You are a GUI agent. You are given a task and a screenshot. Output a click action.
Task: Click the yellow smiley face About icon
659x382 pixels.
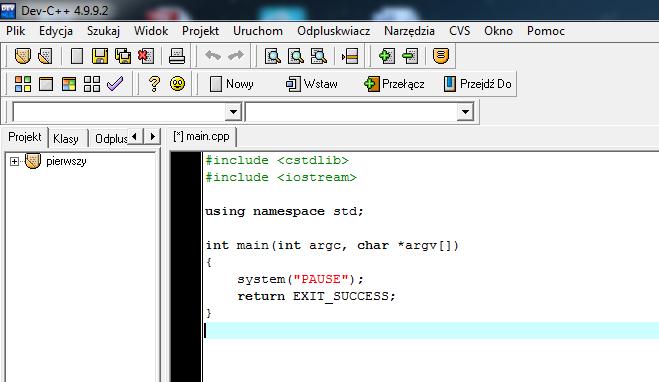177,84
